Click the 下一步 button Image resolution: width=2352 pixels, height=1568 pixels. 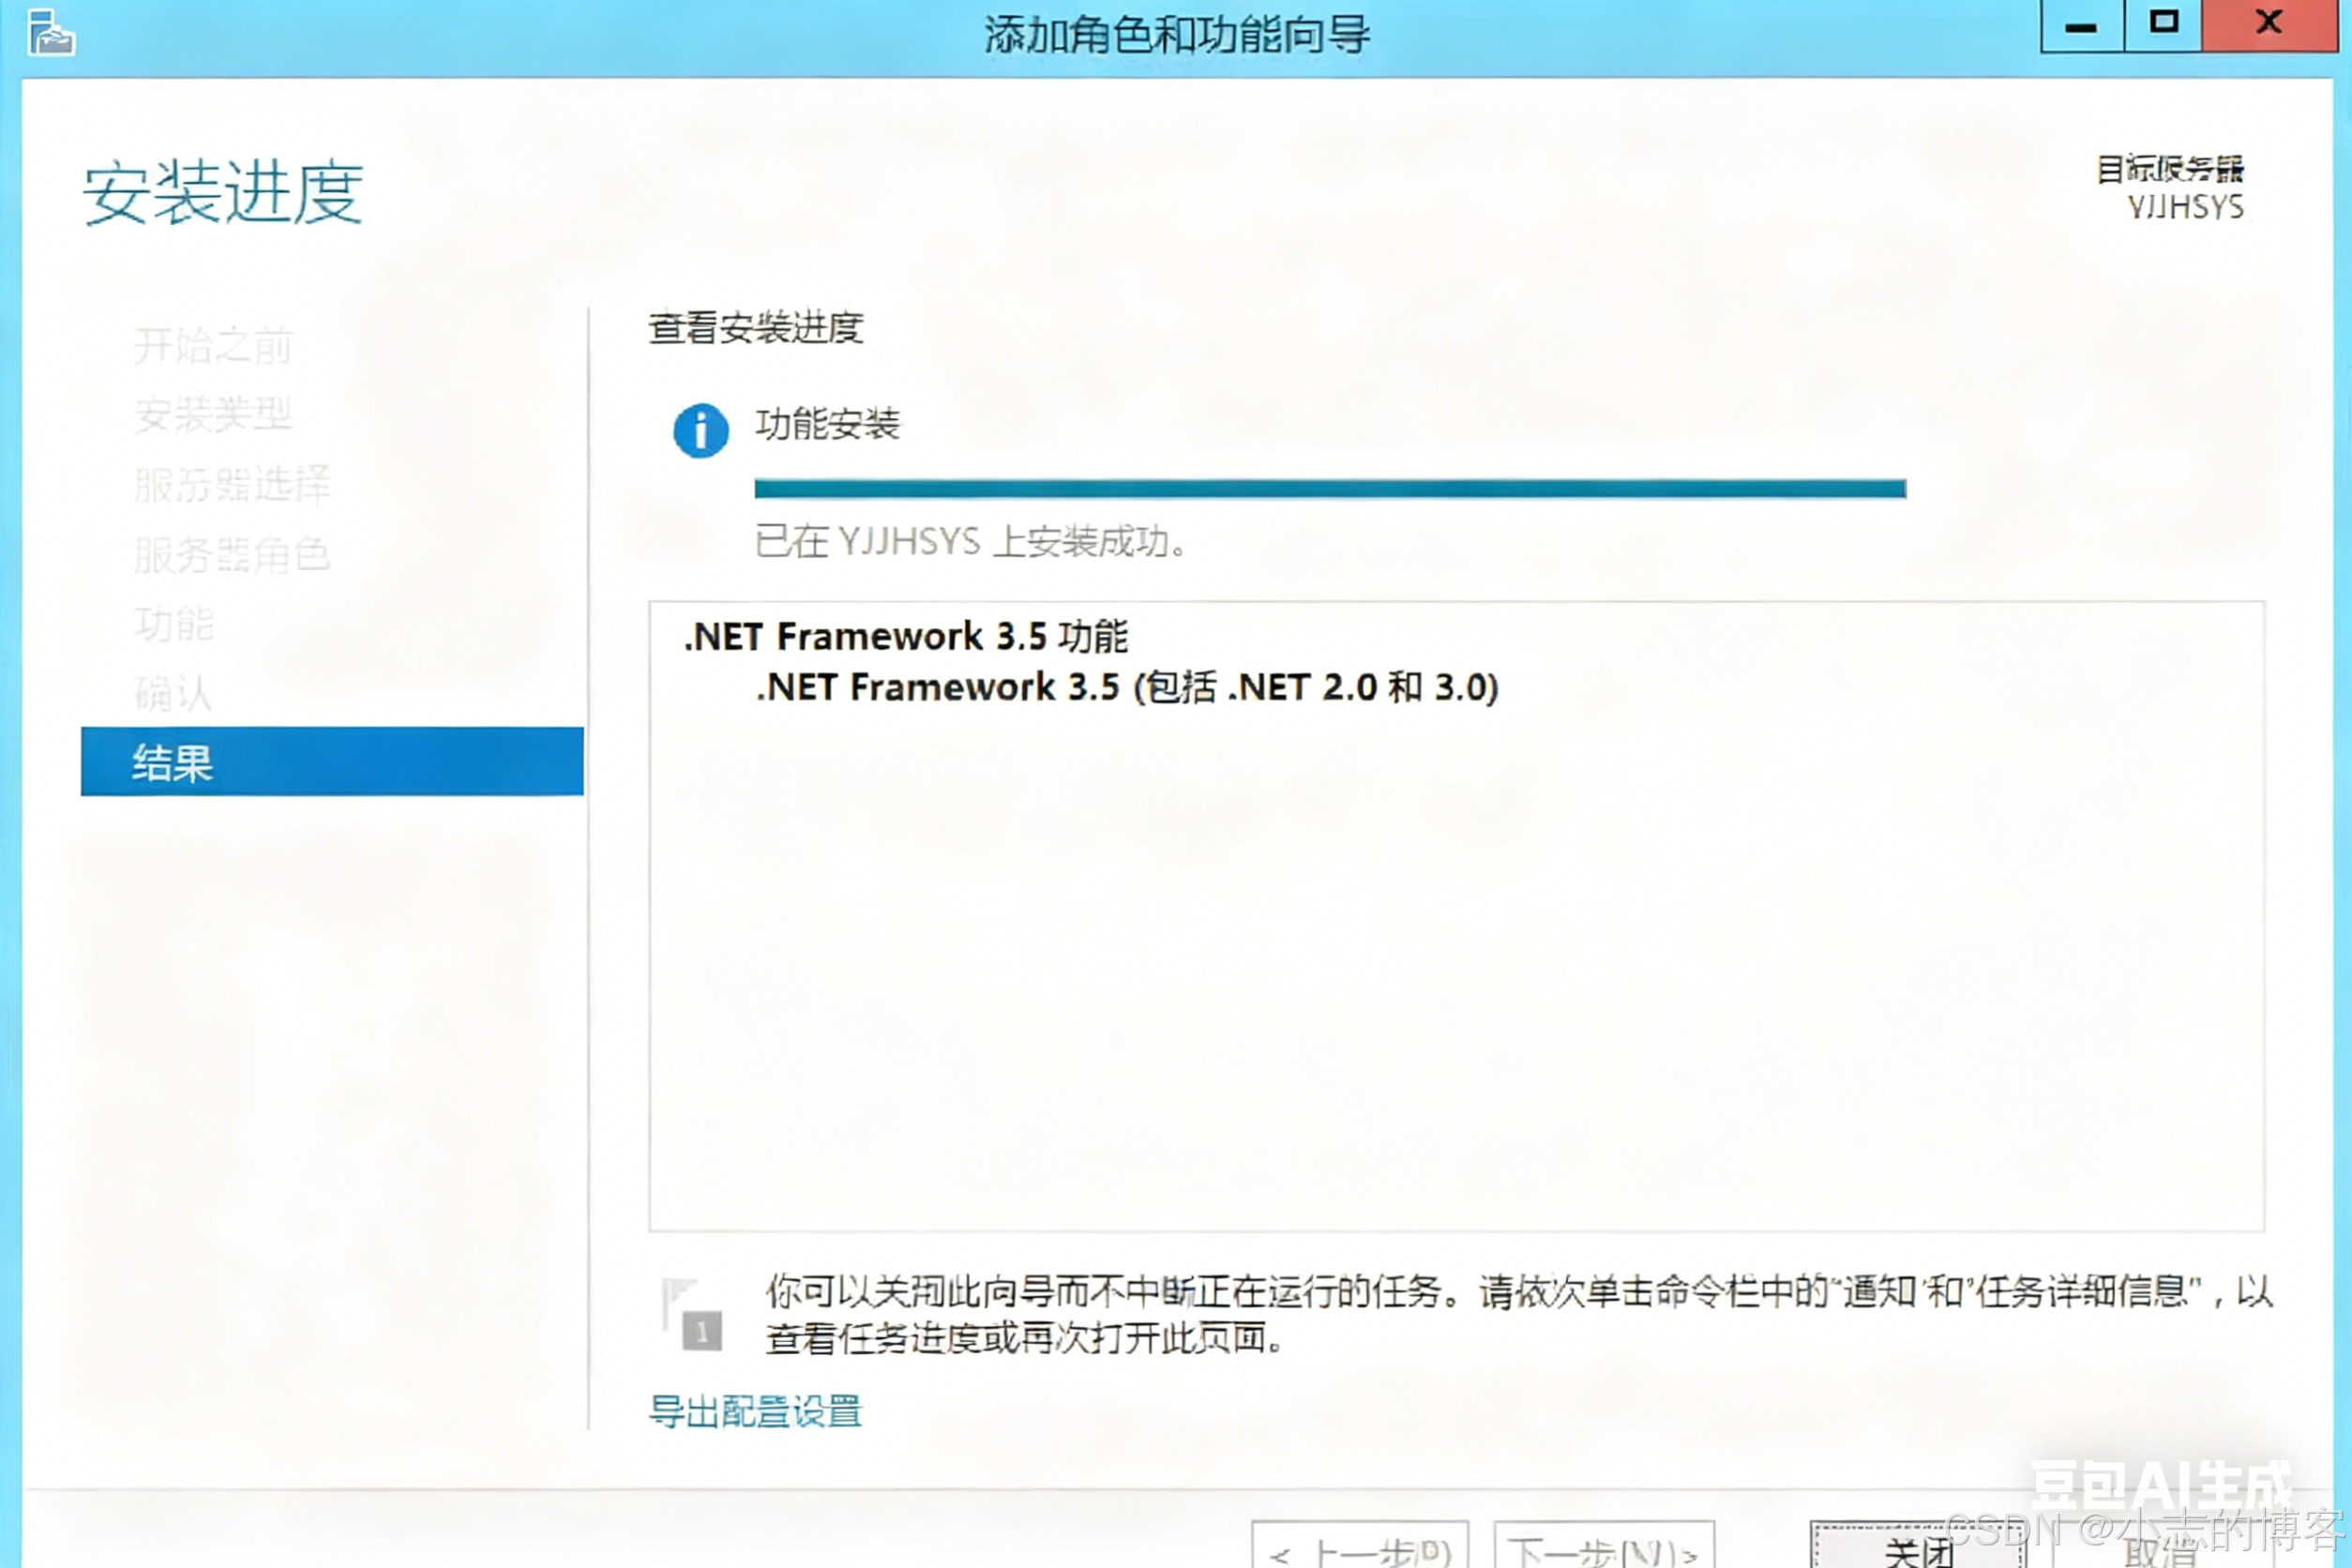[x=1603, y=1550]
